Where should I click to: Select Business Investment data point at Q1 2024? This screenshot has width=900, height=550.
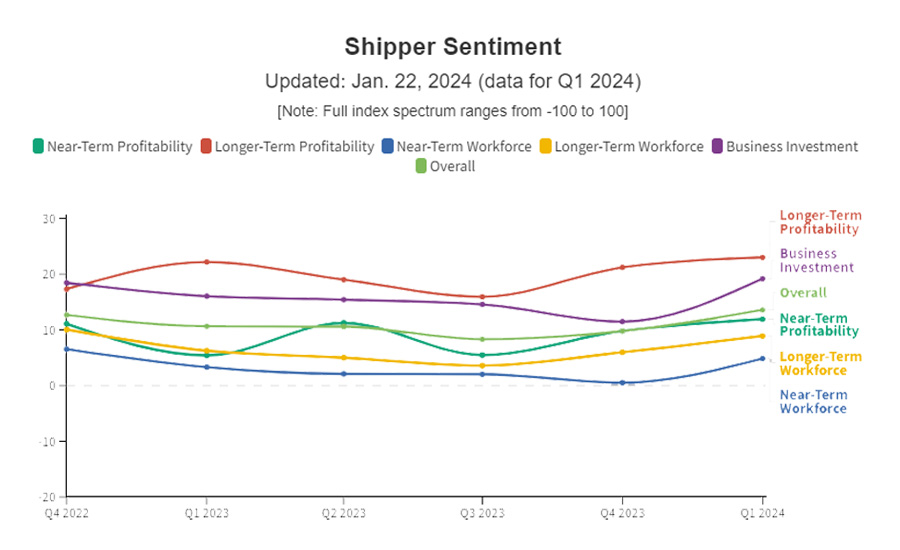tap(762, 279)
